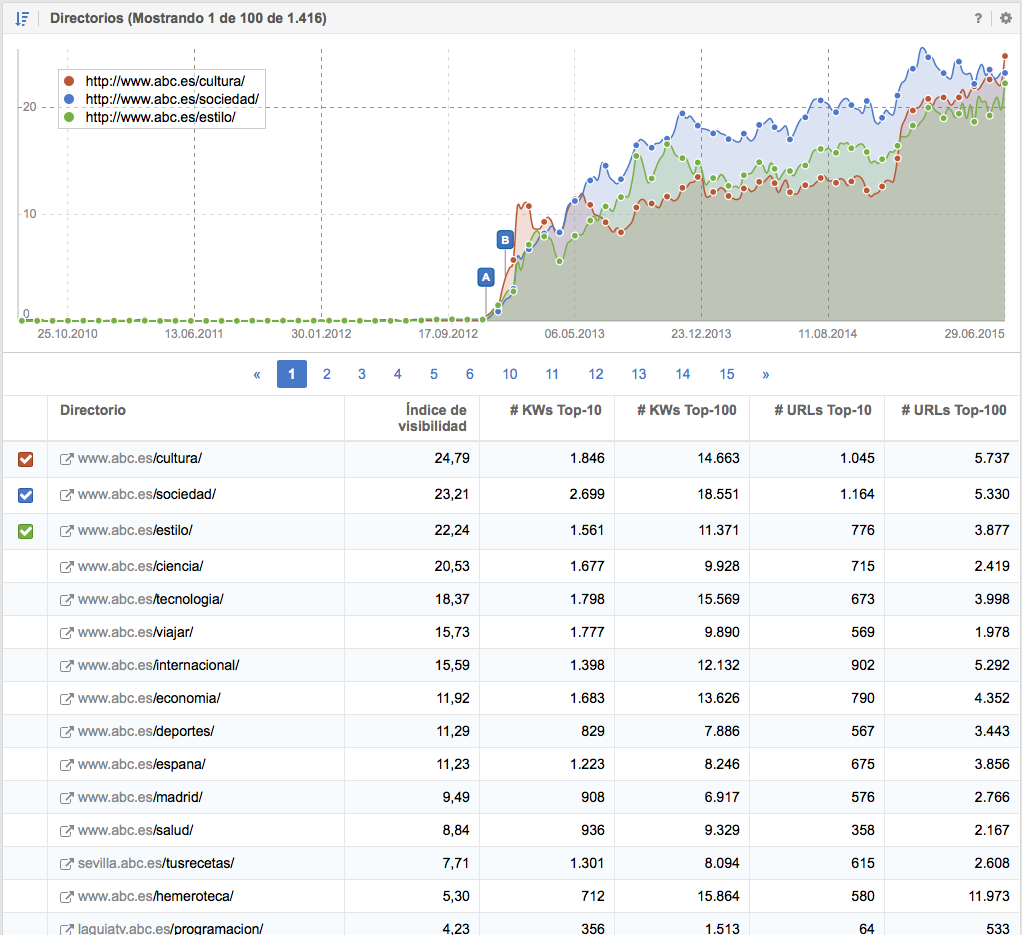Go to page 2 of results
1022x935 pixels.
tap(326, 374)
